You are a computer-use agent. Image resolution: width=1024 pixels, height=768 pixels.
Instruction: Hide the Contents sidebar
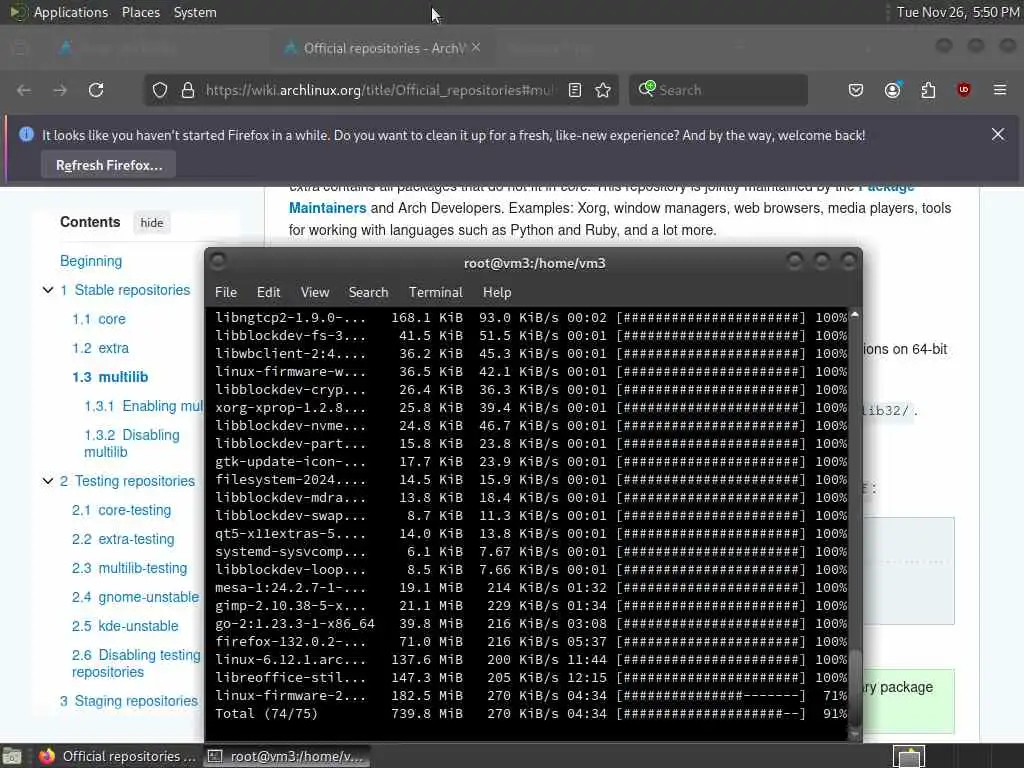click(x=152, y=223)
